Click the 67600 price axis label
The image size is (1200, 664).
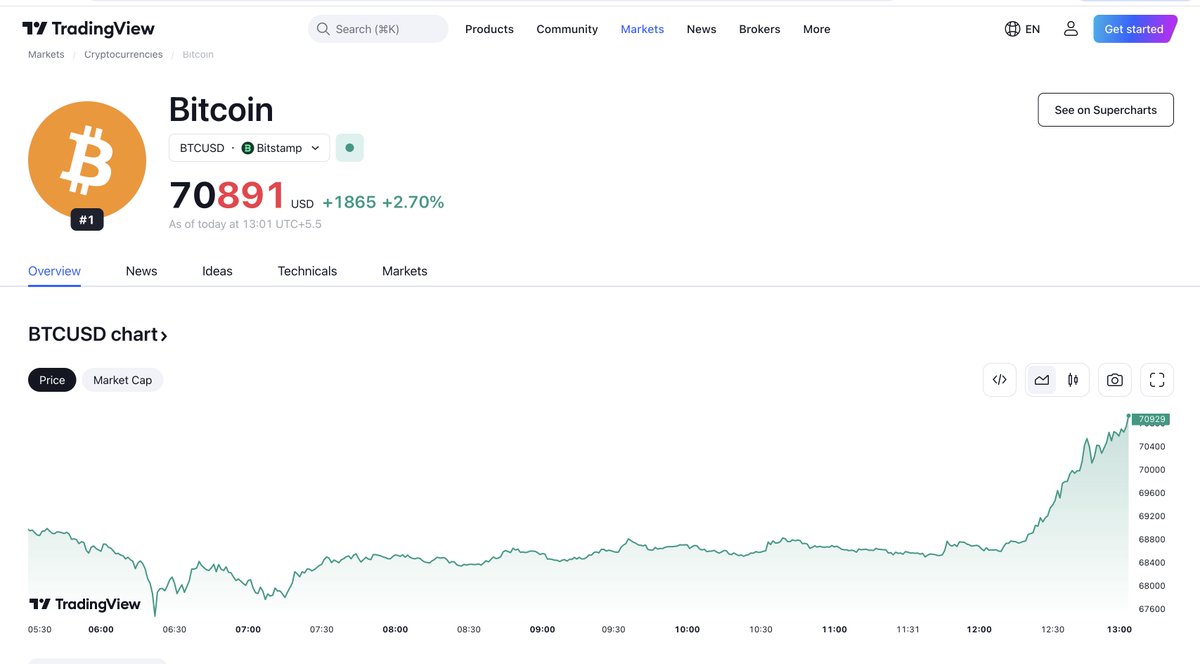coord(1152,609)
